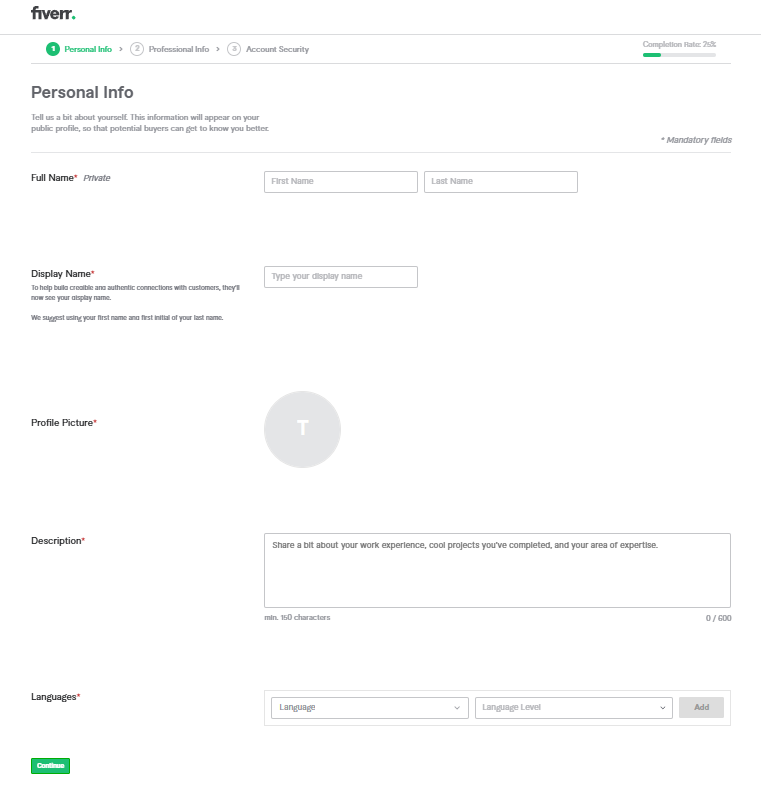Expand the Language Level dropdown
This screenshot has height=786, width=761.
pos(573,708)
